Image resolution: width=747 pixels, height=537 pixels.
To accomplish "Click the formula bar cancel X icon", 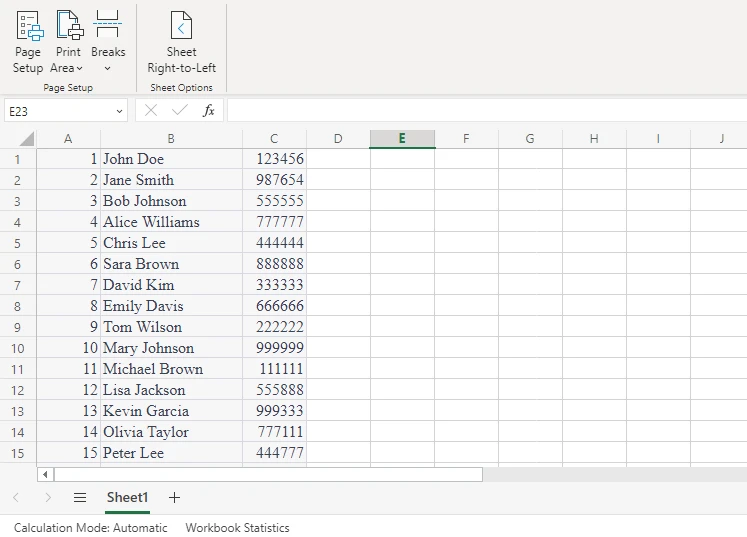I will (x=151, y=111).
